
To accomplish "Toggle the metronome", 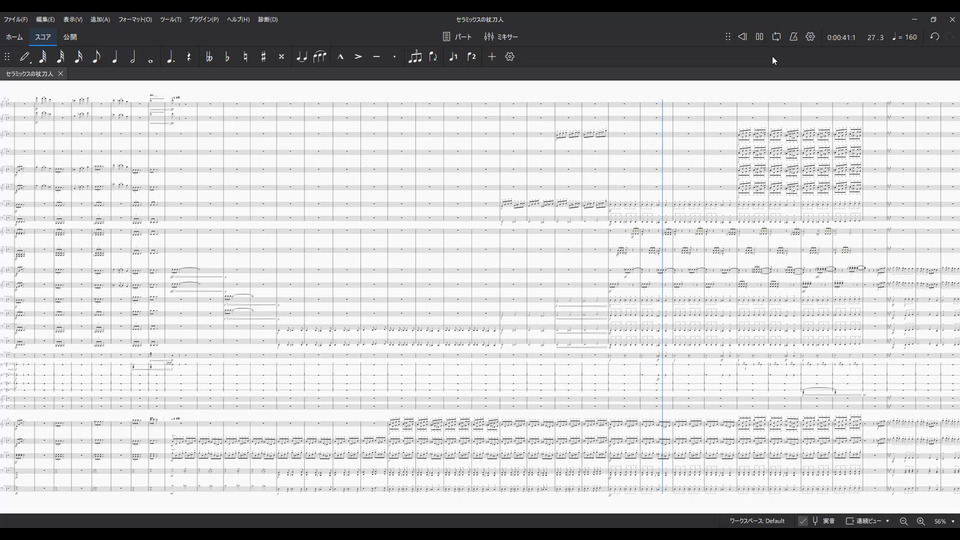I will click(x=793, y=37).
